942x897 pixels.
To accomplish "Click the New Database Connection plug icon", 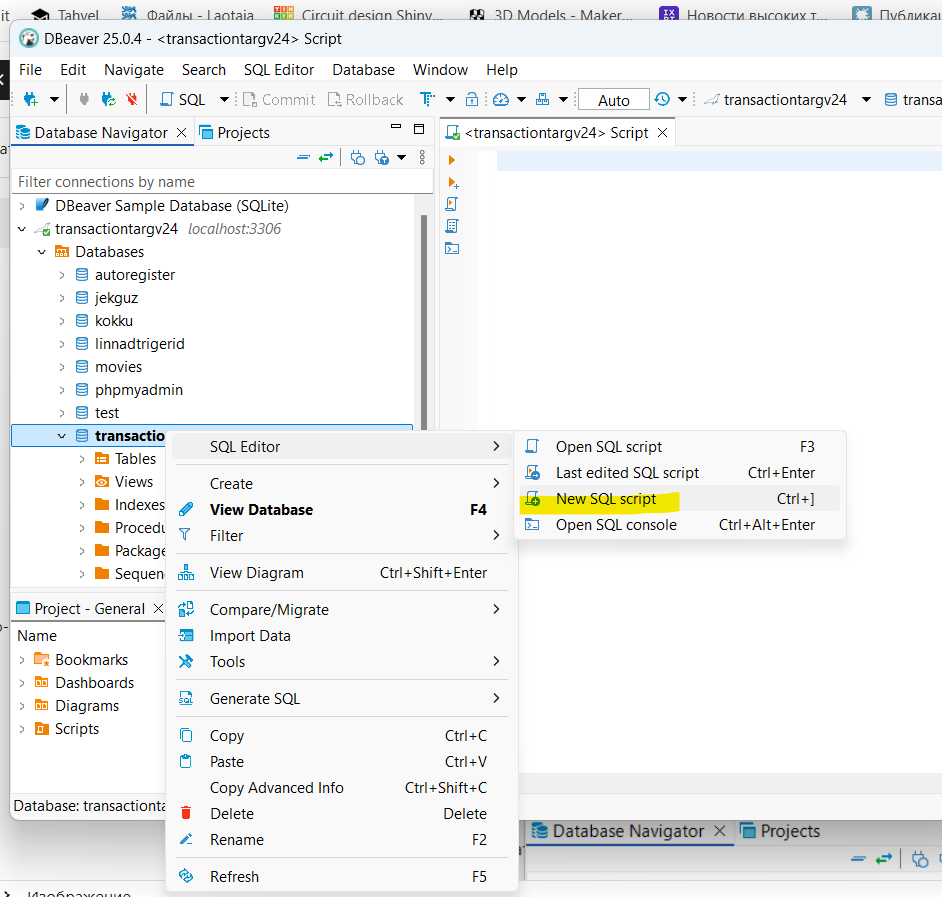I will click(x=30, y=99).
